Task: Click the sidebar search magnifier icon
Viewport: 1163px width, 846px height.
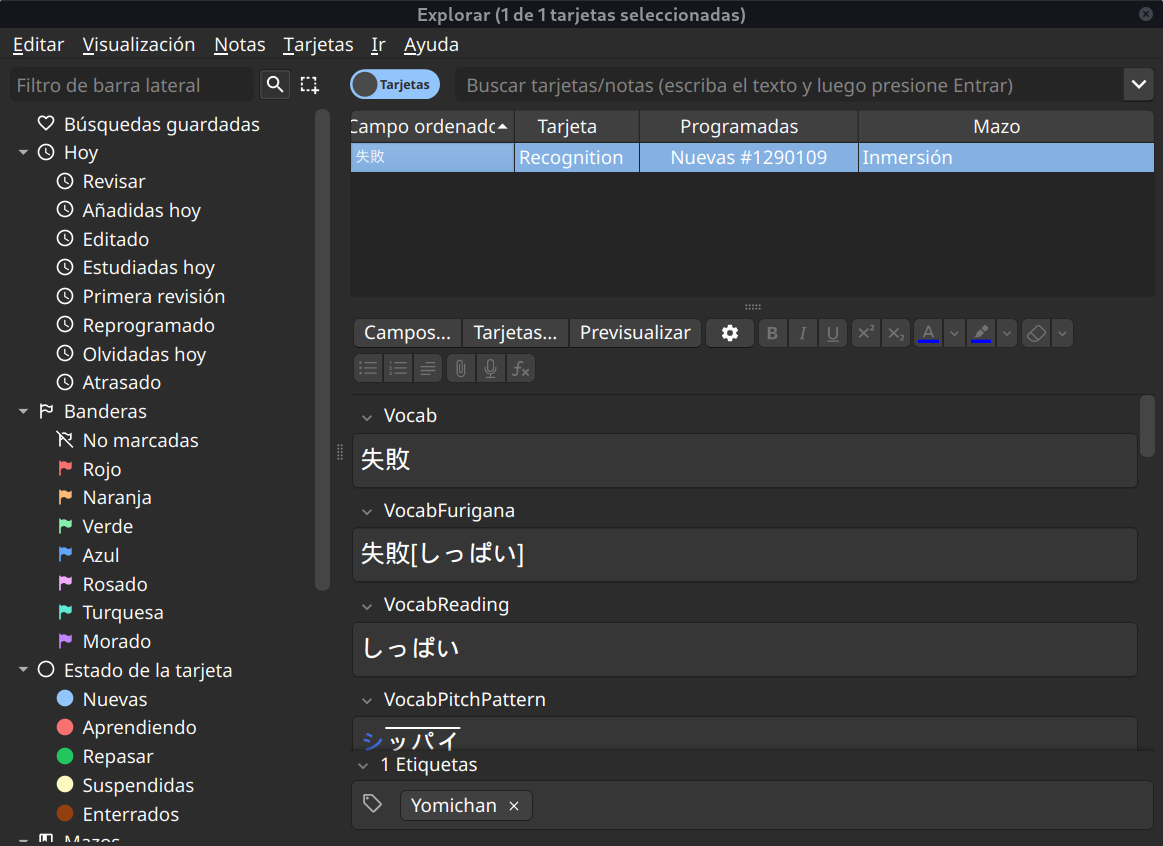Action: tap(275, 85)
